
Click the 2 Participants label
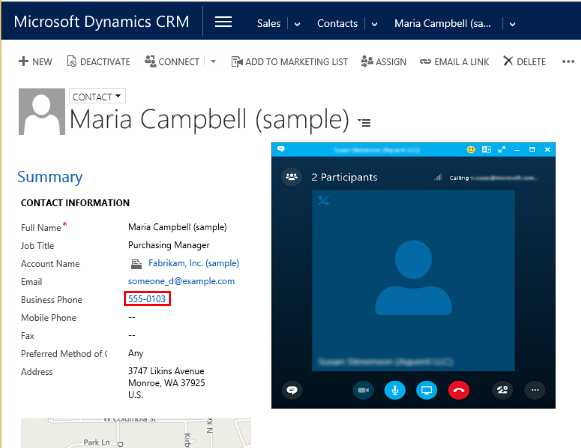(344, 177)
